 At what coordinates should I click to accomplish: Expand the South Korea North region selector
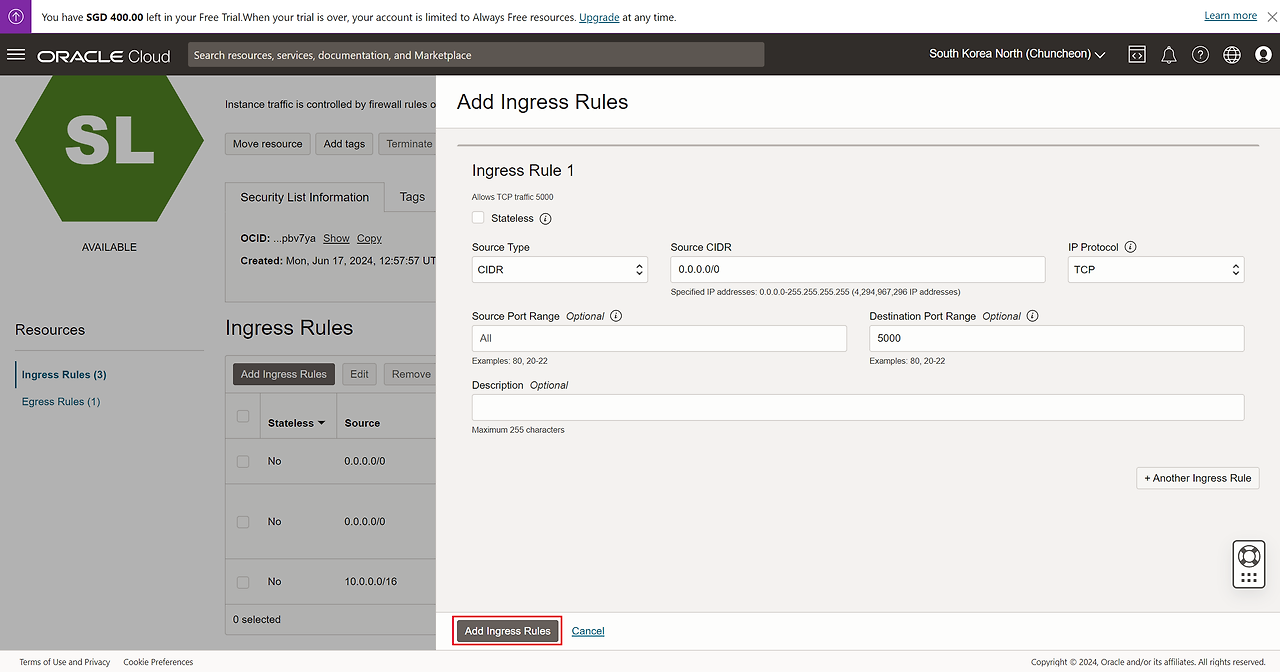pos(1017,54)
